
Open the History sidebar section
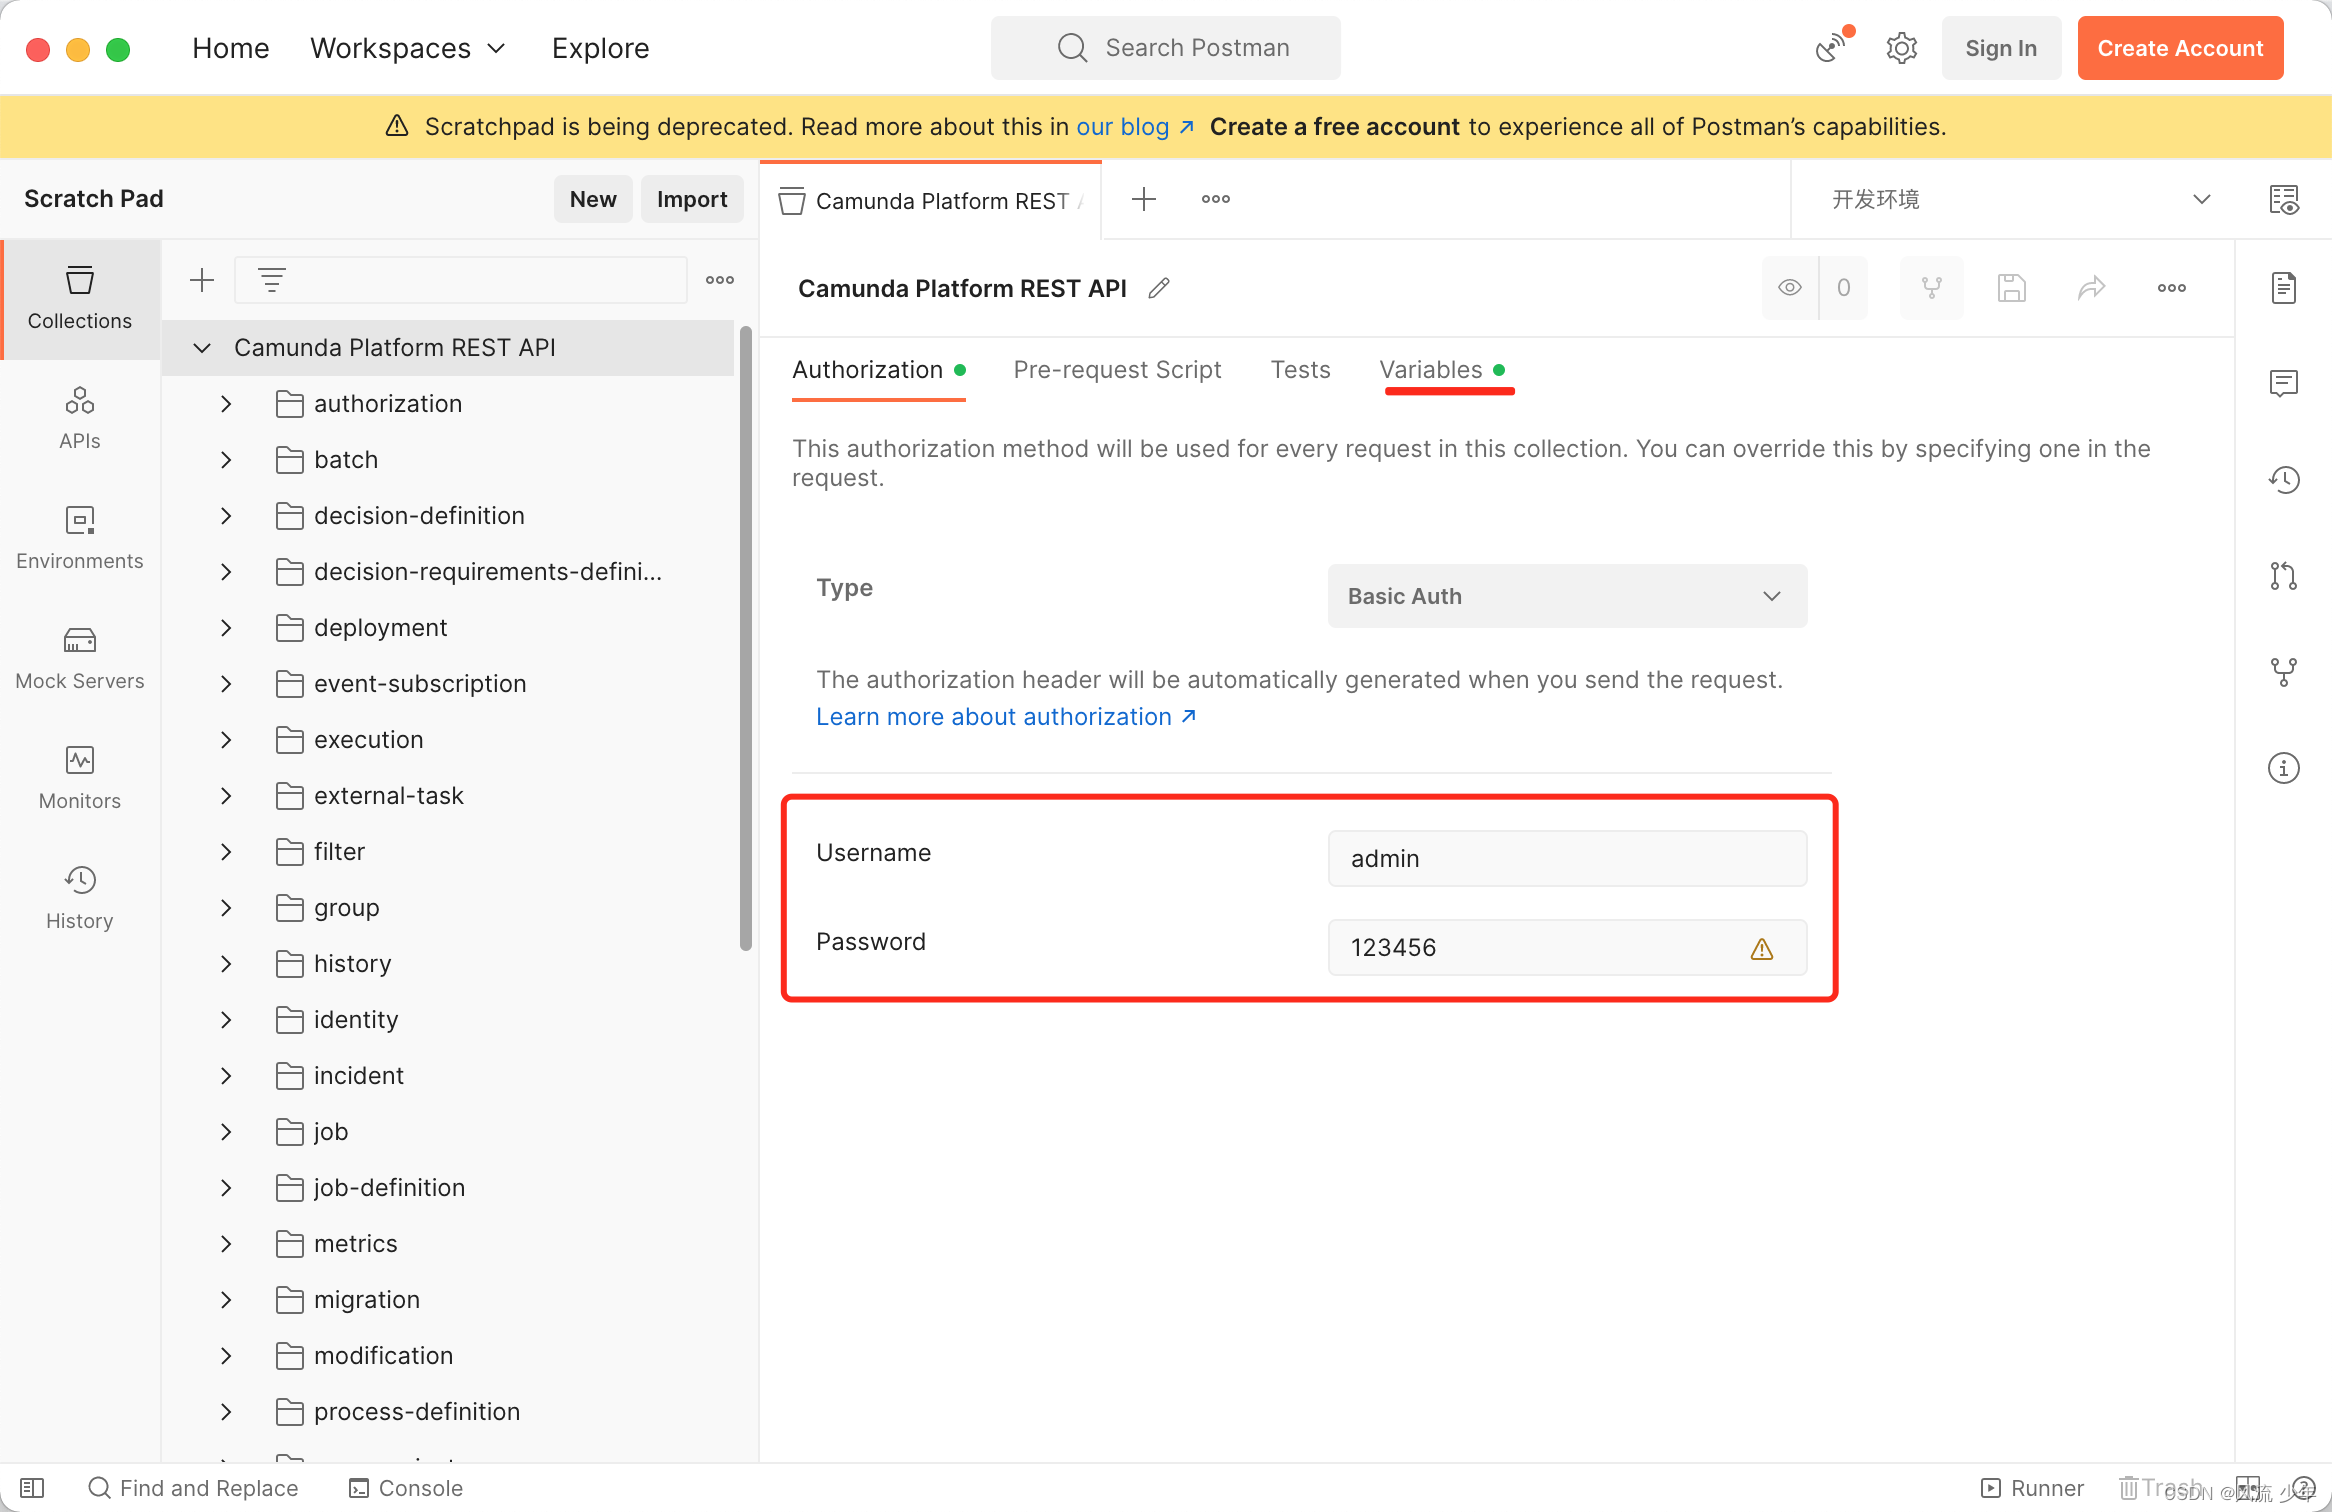[x=80, y=898]
